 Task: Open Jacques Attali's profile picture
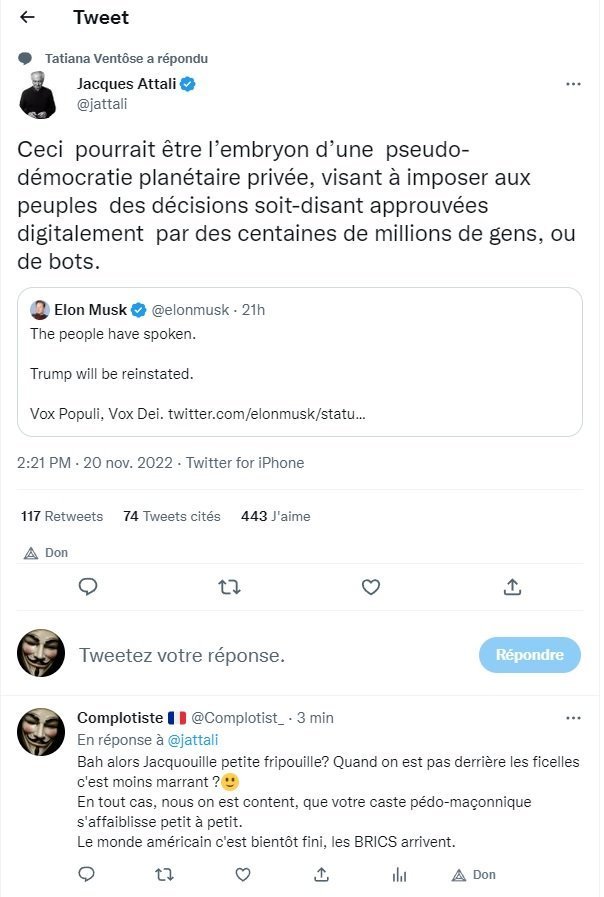41,94
